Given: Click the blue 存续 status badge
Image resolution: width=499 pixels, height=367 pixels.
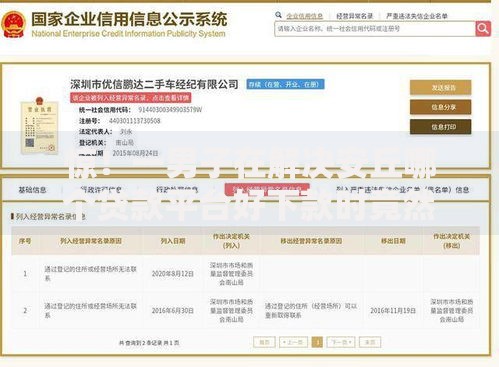Looking at the screenshot, I should [285, 84].
